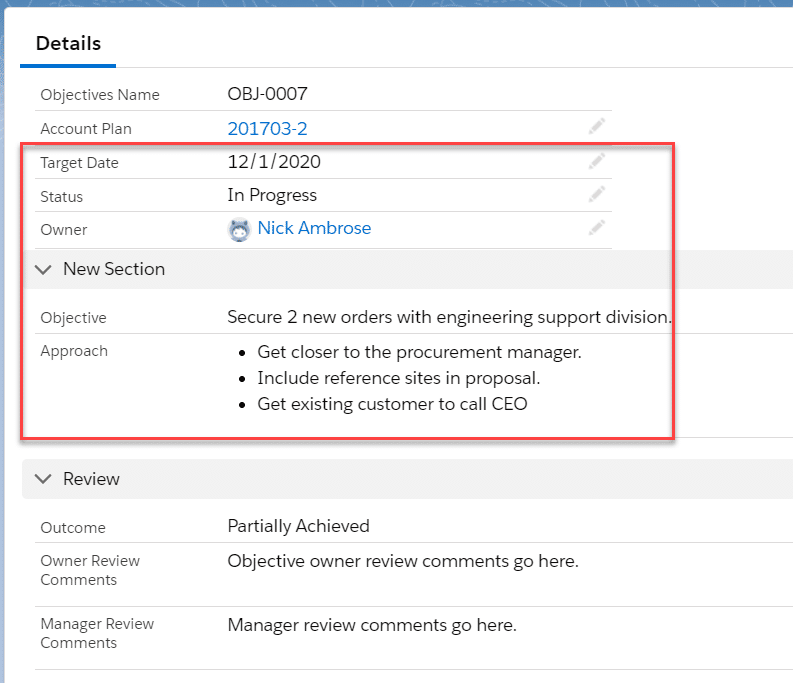Click the edit pencil beside Account Plan
793x683 pixels.
pos(597,126)
